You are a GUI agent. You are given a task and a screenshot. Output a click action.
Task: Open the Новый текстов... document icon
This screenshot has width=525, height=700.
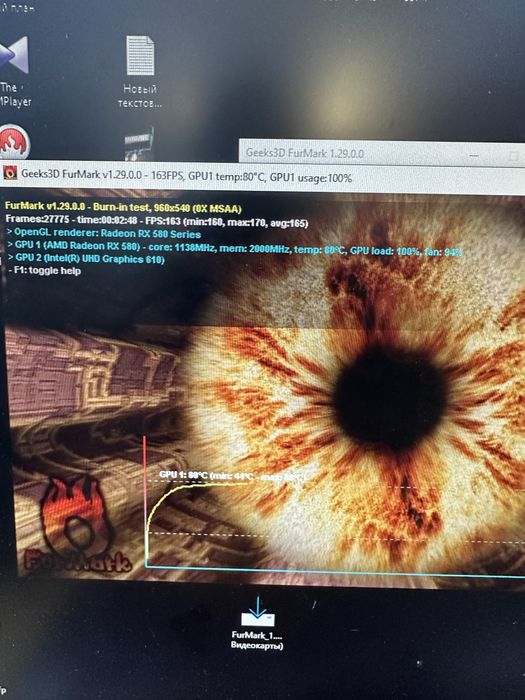pos(140,56)
